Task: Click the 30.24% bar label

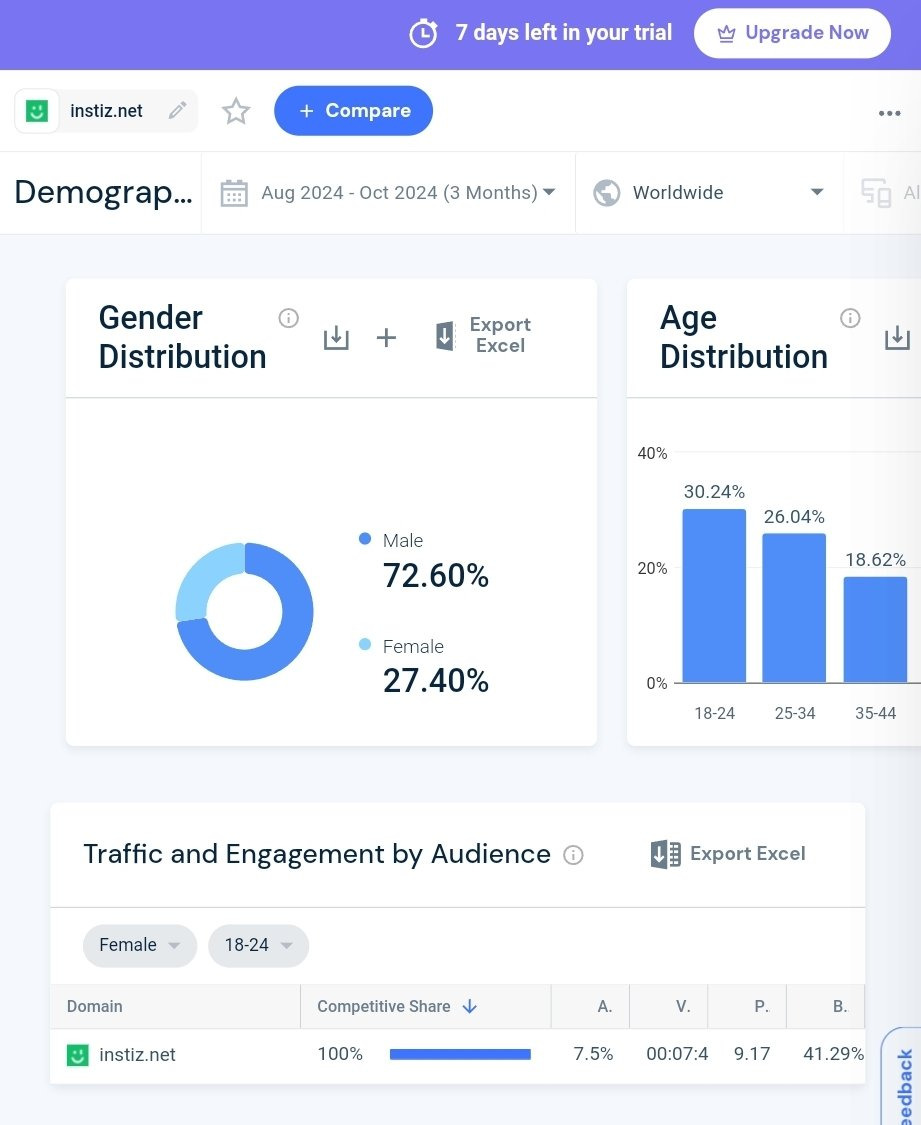Action: pos(714,491)
